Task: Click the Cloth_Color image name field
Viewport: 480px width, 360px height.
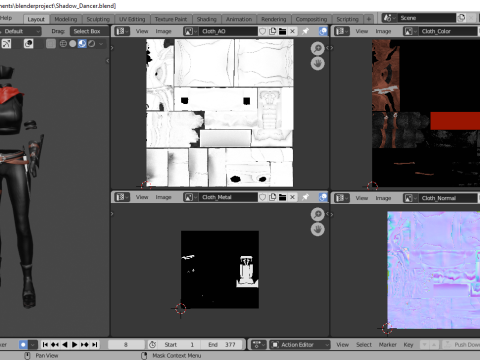Action: [x=448, y=31]
